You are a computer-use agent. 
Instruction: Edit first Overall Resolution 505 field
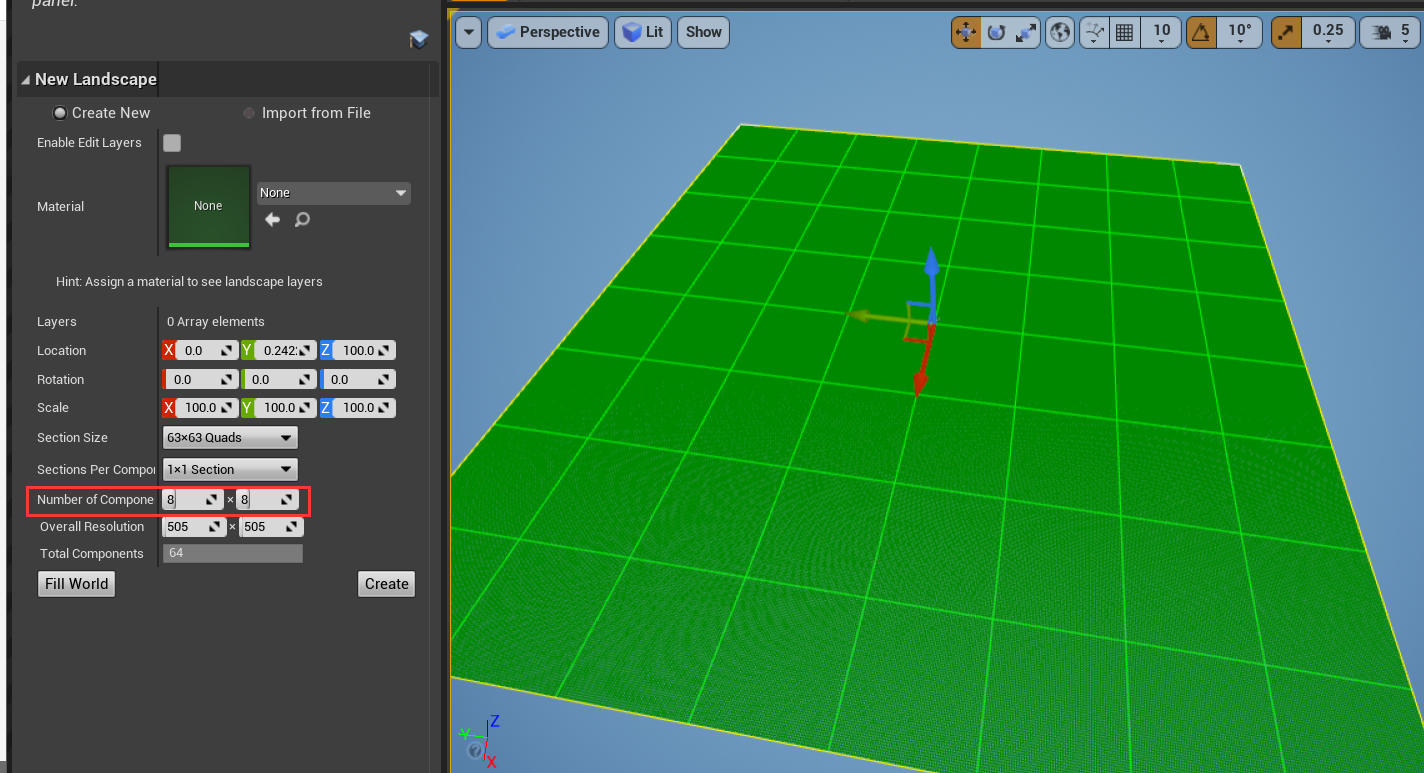(195, 527)
